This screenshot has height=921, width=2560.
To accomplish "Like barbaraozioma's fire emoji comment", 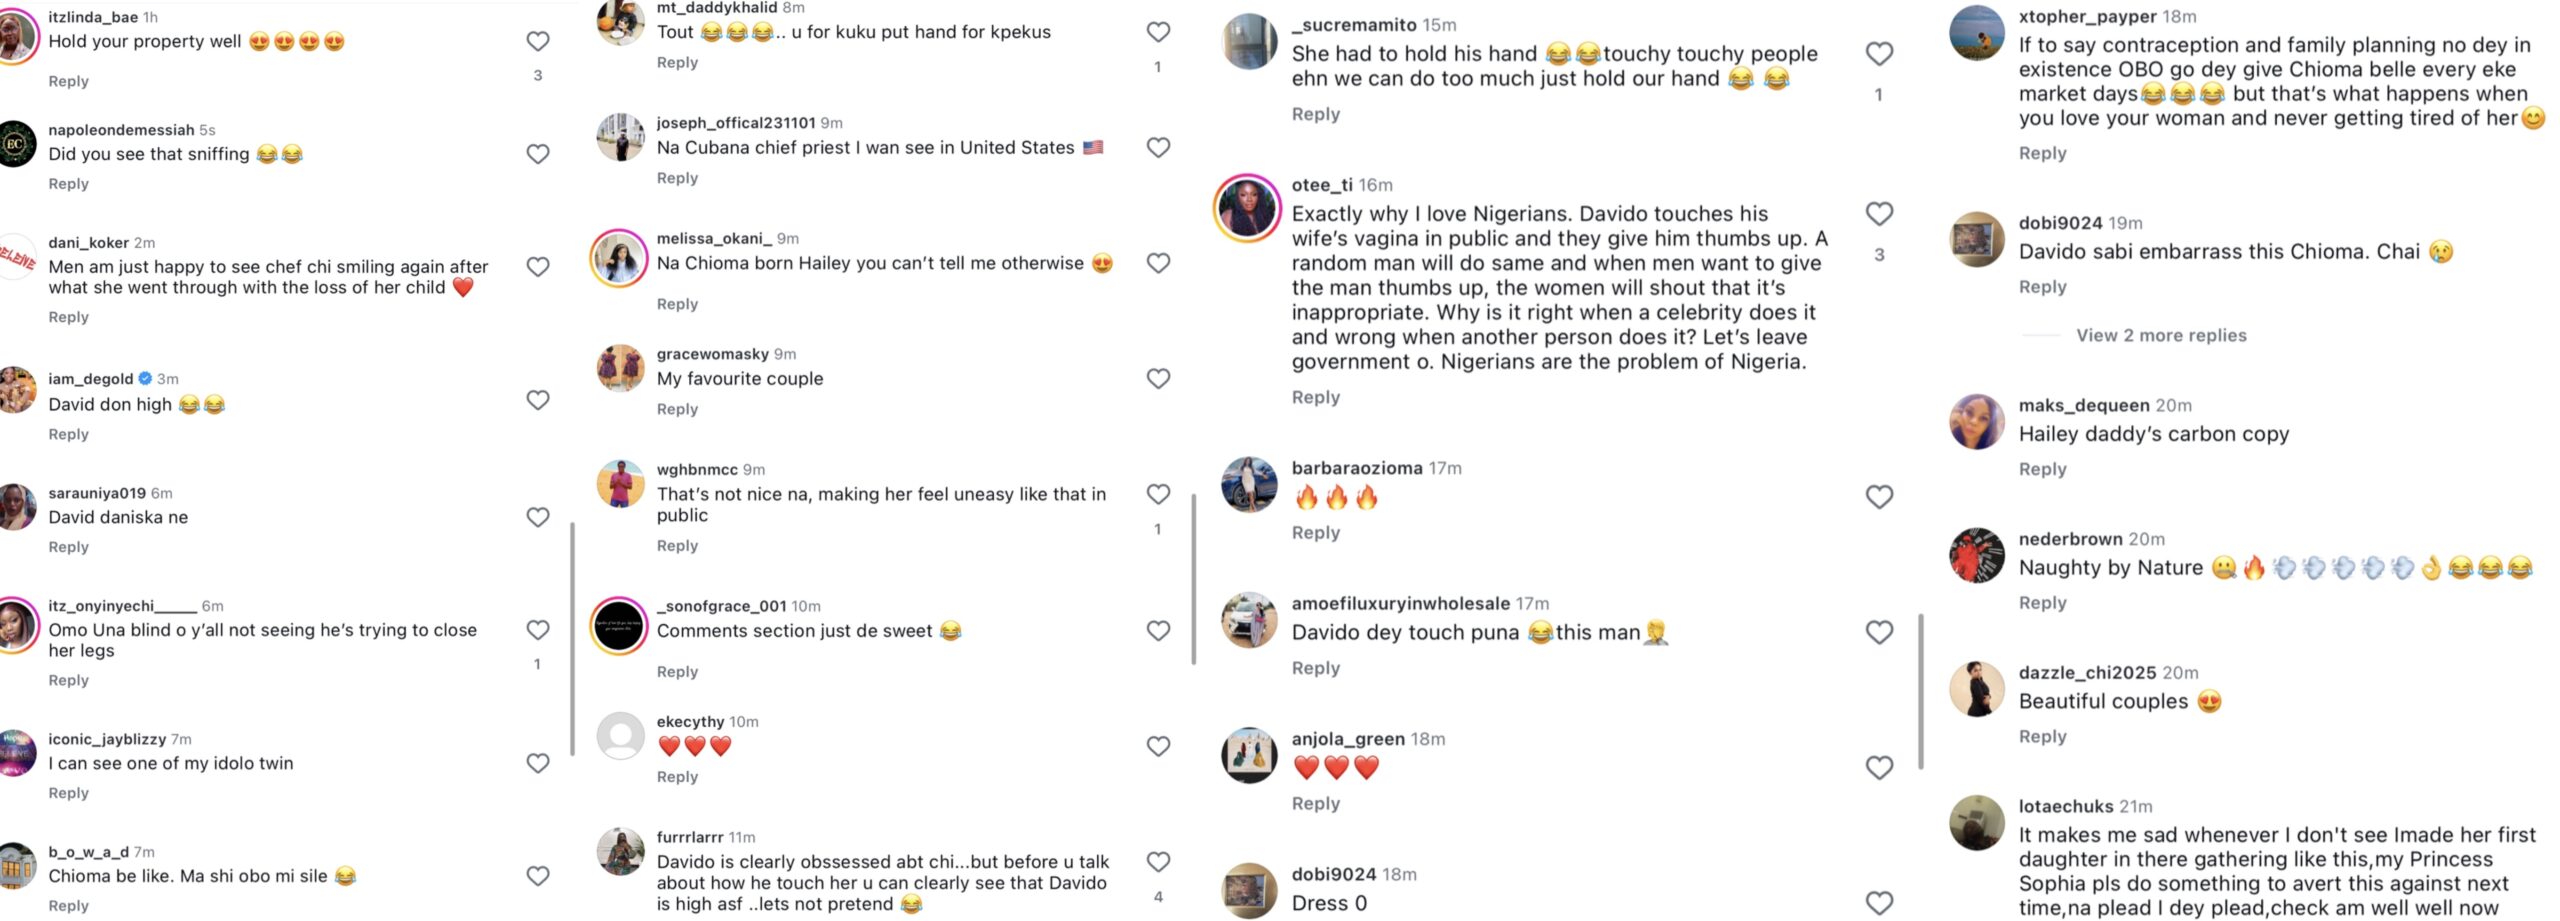I will click(x=1879, y=497).
